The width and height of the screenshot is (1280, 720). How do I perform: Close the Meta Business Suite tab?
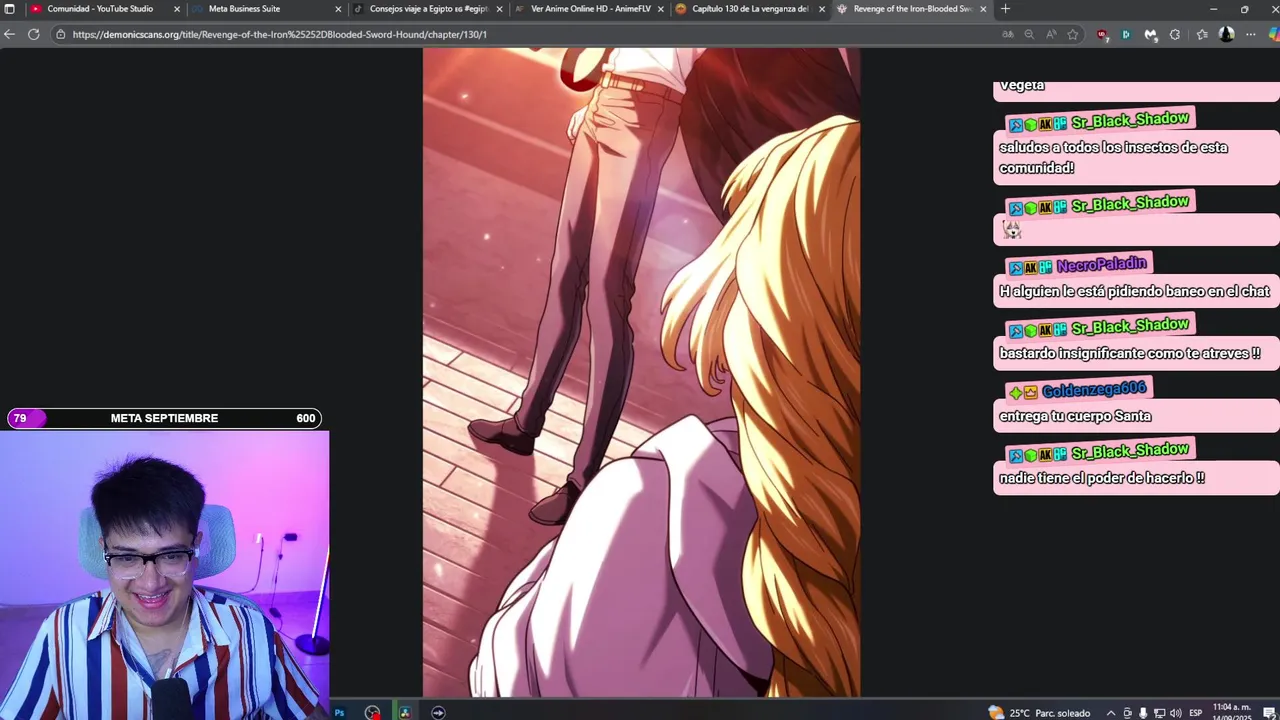(x=338, y=9)
